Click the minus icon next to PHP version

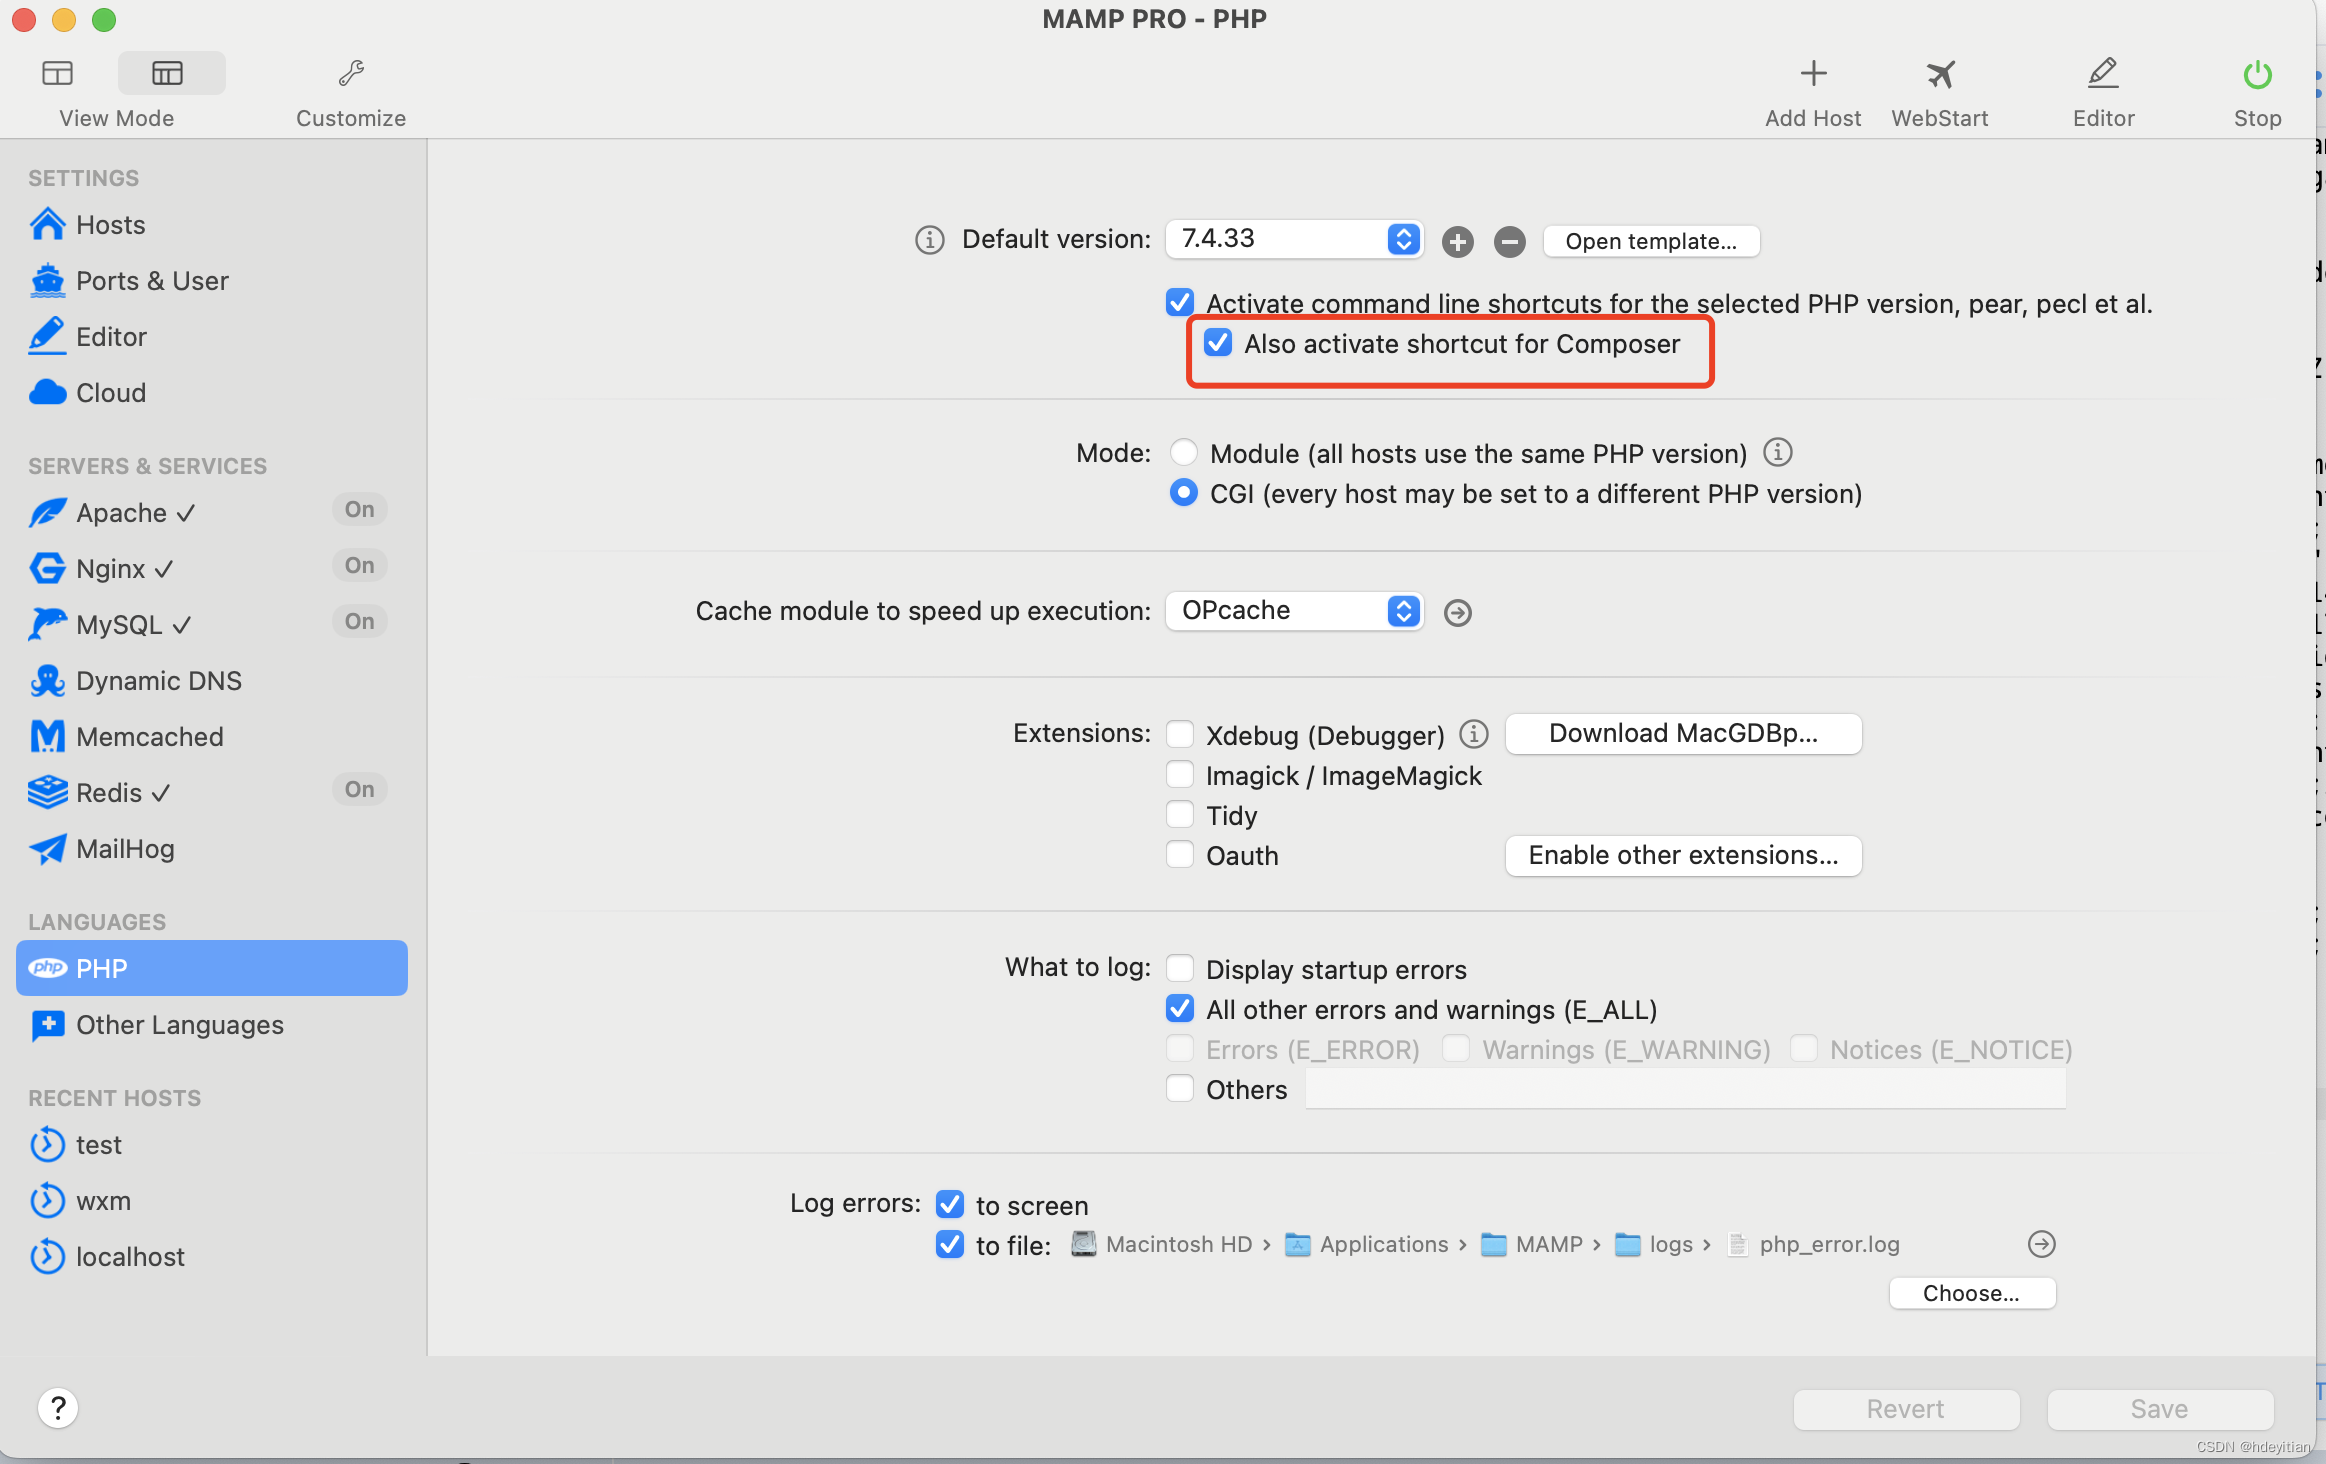click(1509, 242)
